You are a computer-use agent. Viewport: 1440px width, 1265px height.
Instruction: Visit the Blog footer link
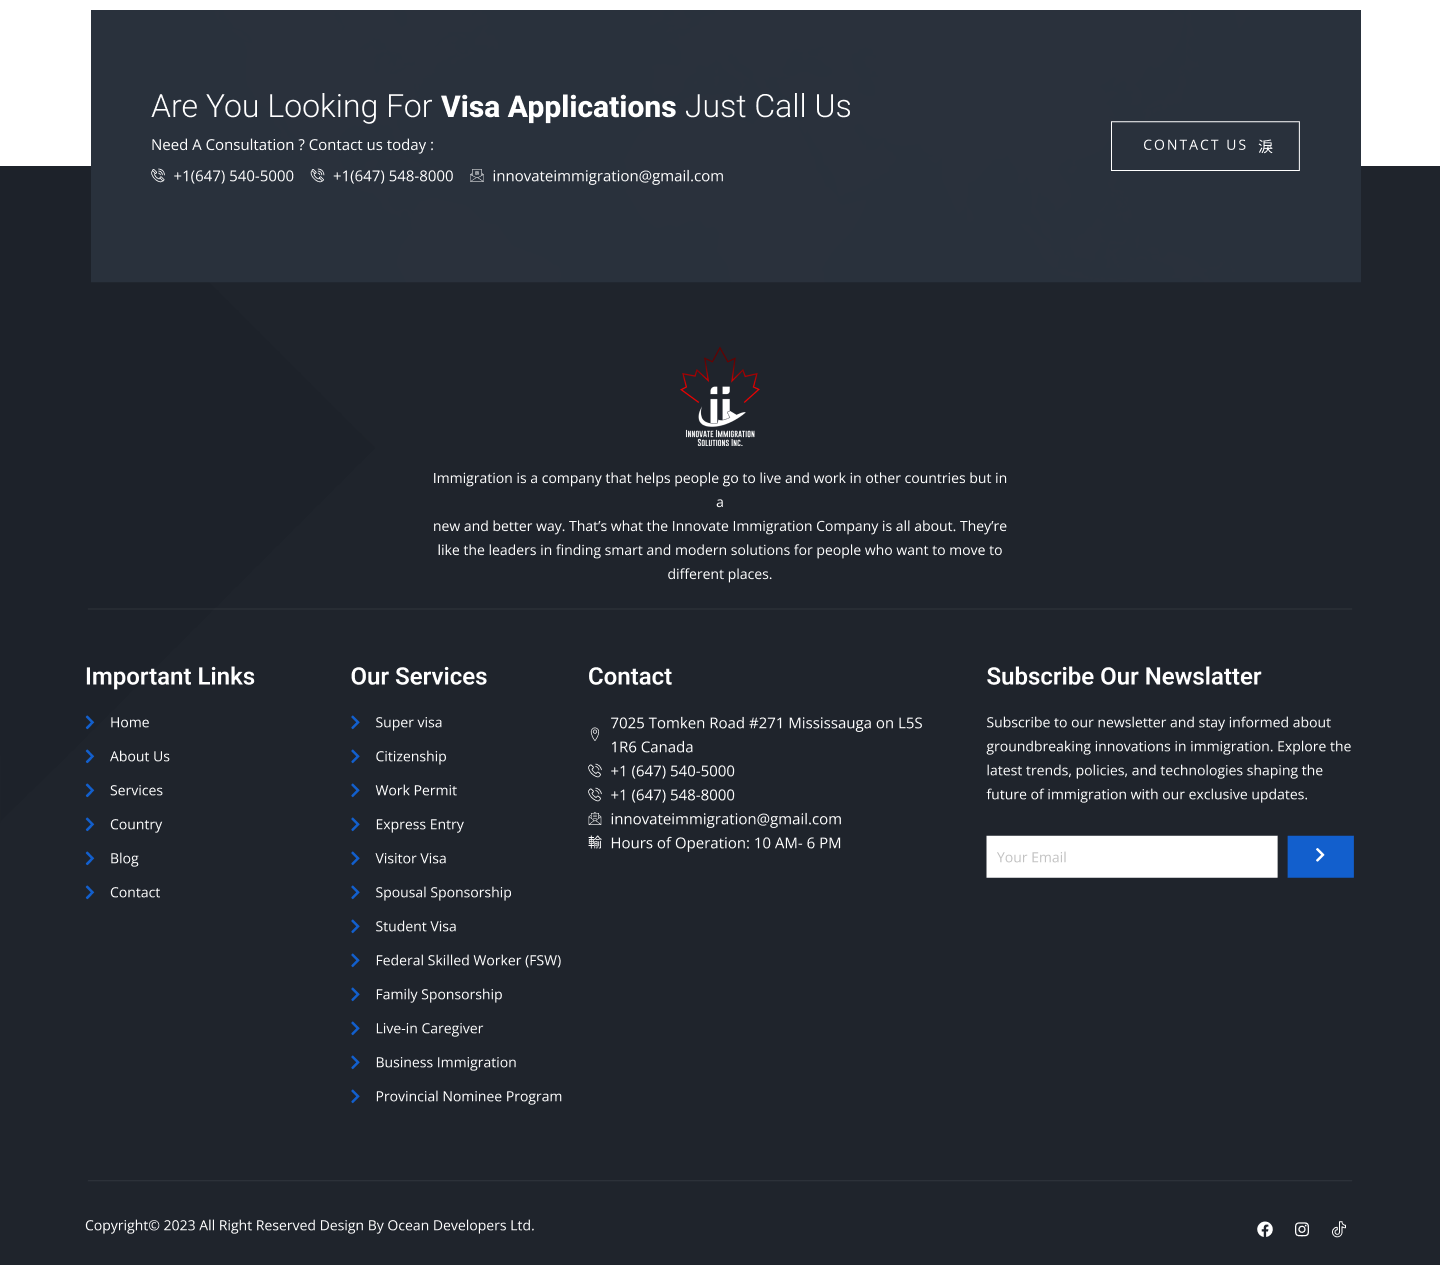[124, 858]
